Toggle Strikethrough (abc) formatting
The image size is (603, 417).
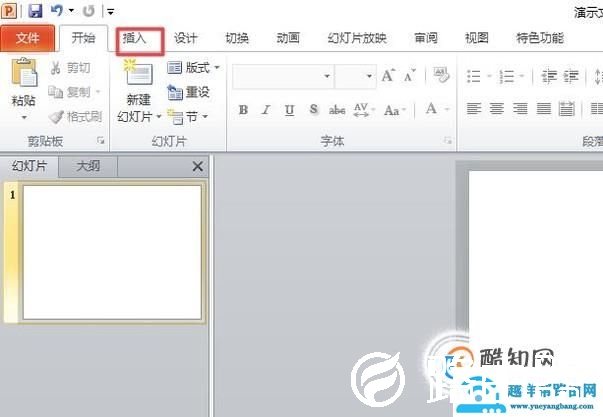(337, 110)
